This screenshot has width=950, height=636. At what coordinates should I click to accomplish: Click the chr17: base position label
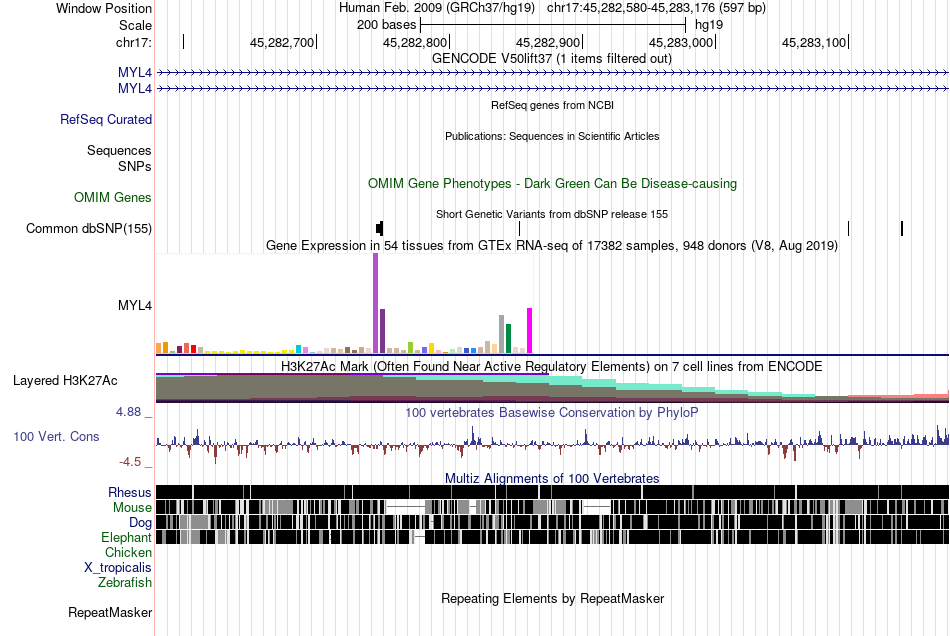(134, 42)
